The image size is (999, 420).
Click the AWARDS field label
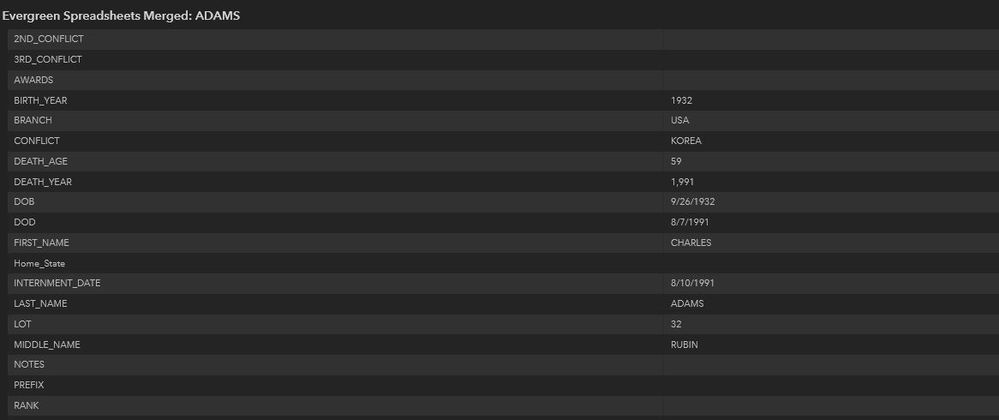pyautogui.click(x=33, y=80)
